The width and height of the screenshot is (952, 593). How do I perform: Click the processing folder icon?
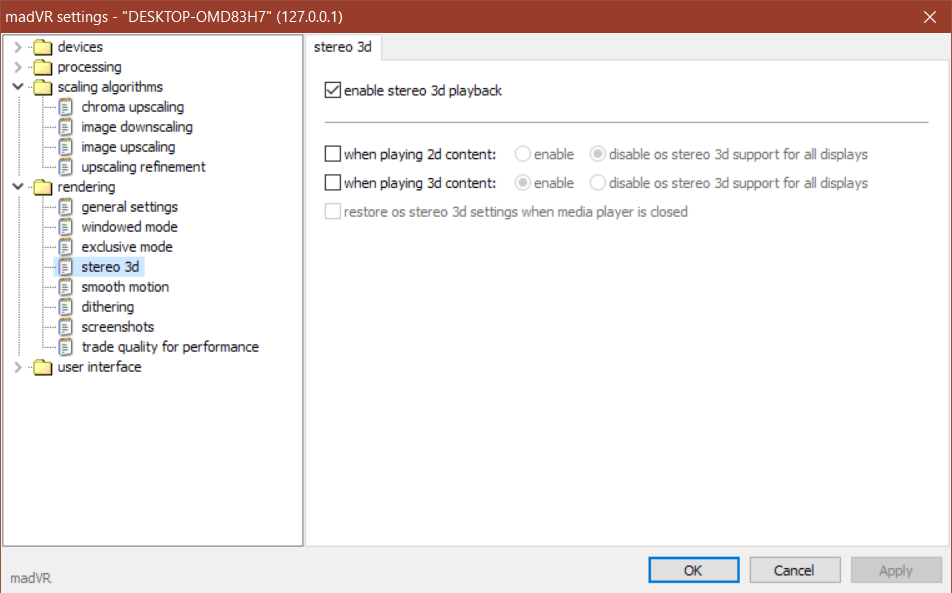click(x=42, y=67)
